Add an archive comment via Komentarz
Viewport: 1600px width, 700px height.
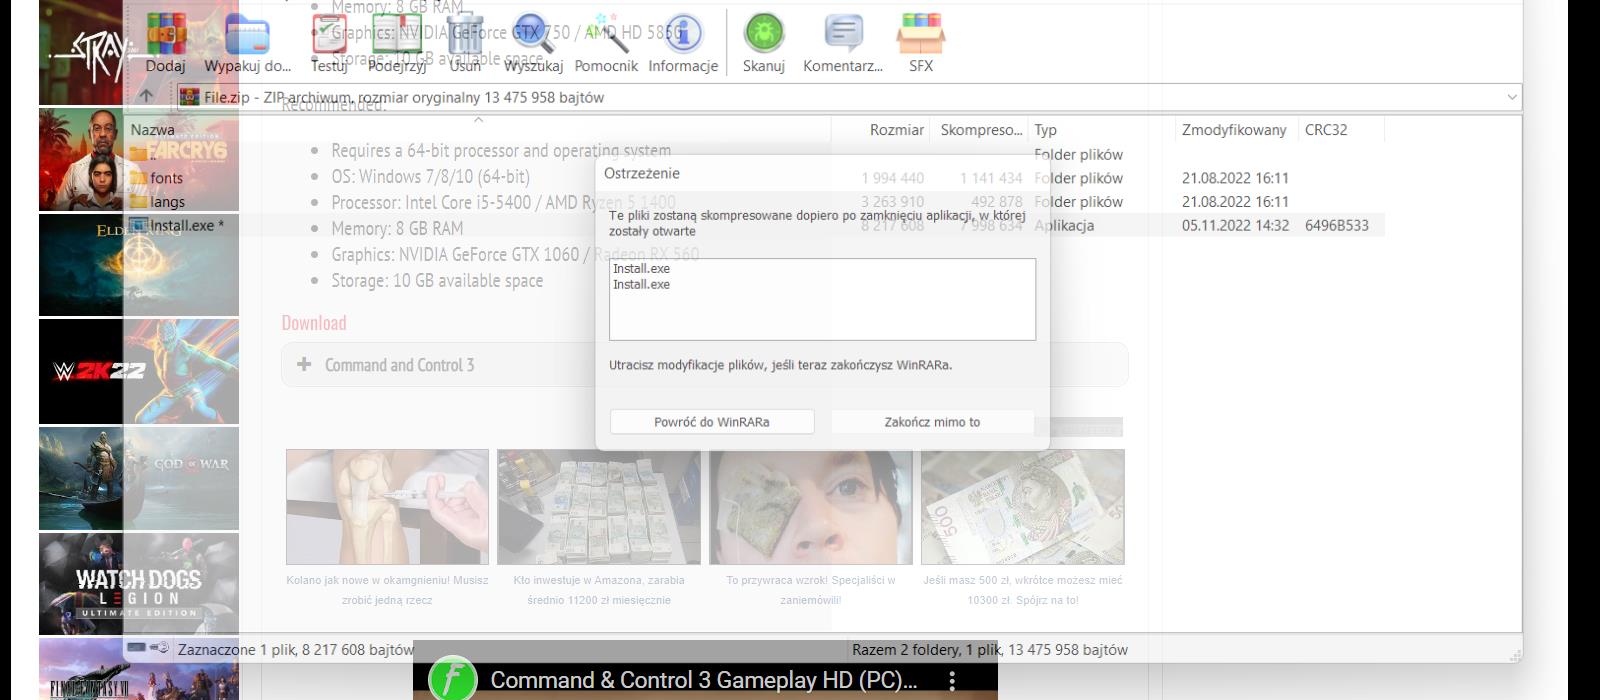coord(843,40)
